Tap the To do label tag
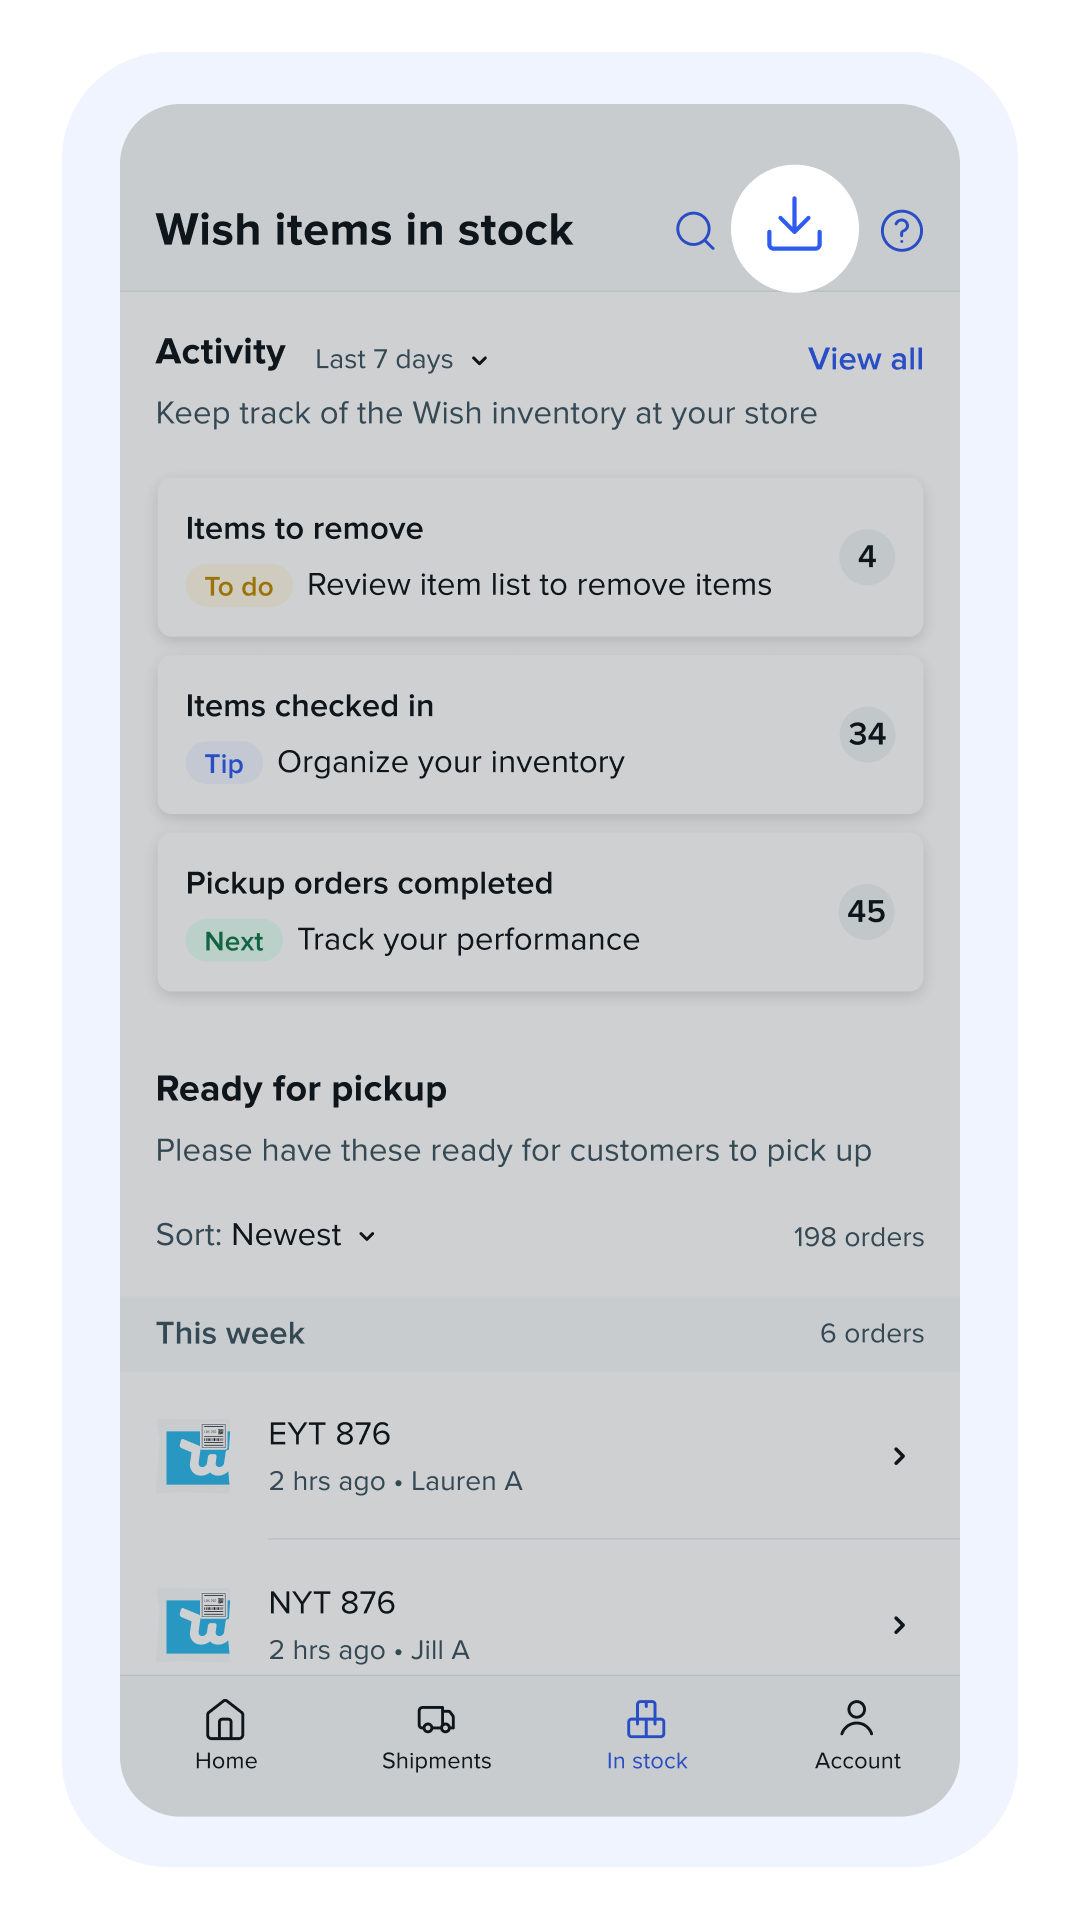Image resolution: width=1080 pixels, height=1920 pixels. coord(239,586)
